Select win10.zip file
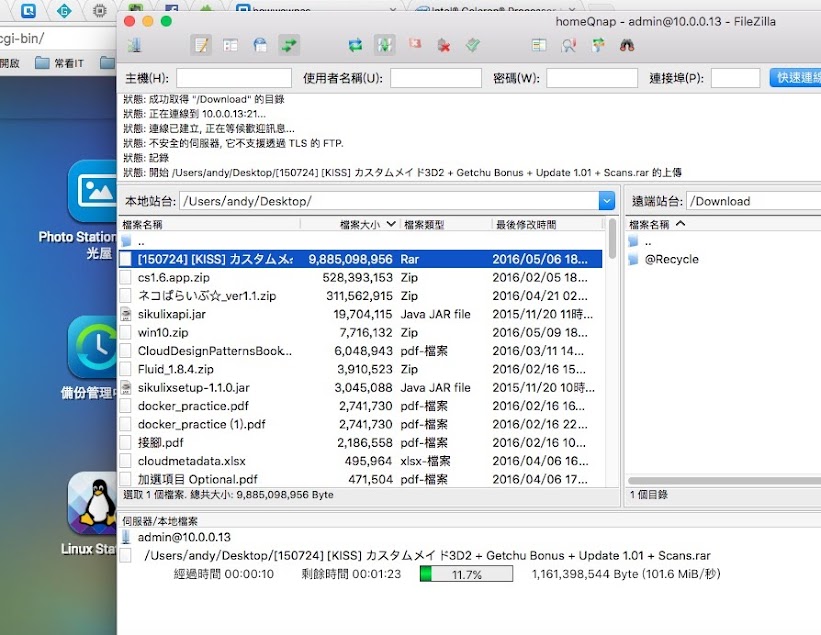This screenshot has height=635, width=821. click(x=361, y=332)
